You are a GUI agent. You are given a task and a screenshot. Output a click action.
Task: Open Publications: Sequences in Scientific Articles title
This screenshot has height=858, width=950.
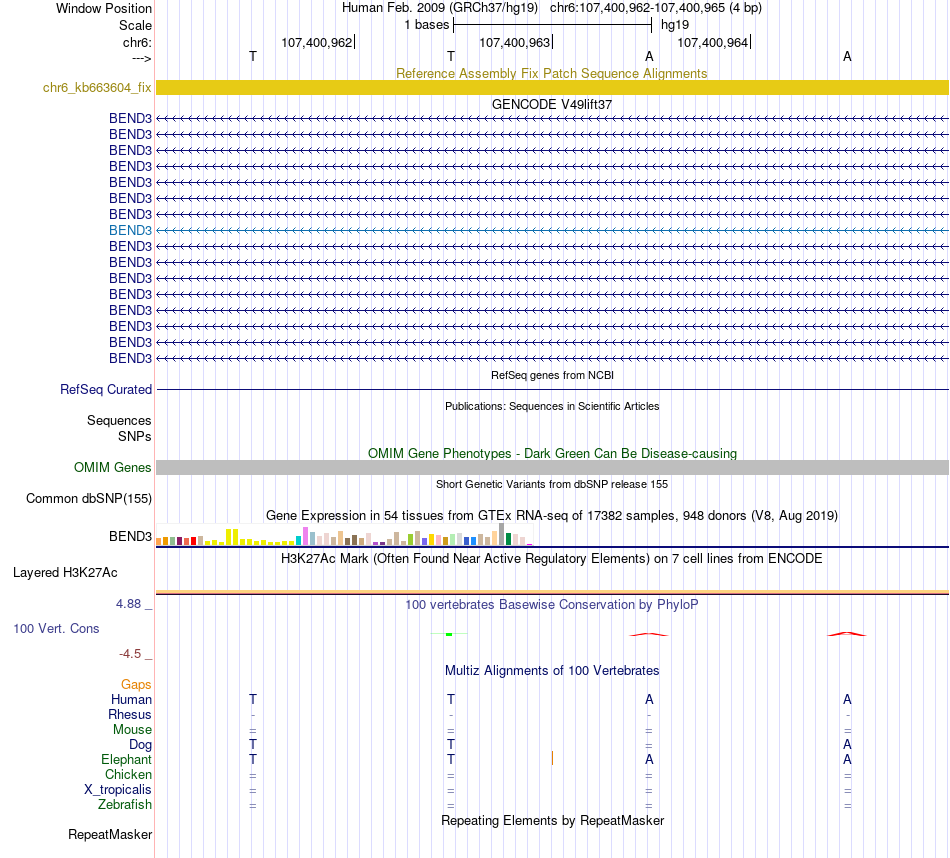552,406
